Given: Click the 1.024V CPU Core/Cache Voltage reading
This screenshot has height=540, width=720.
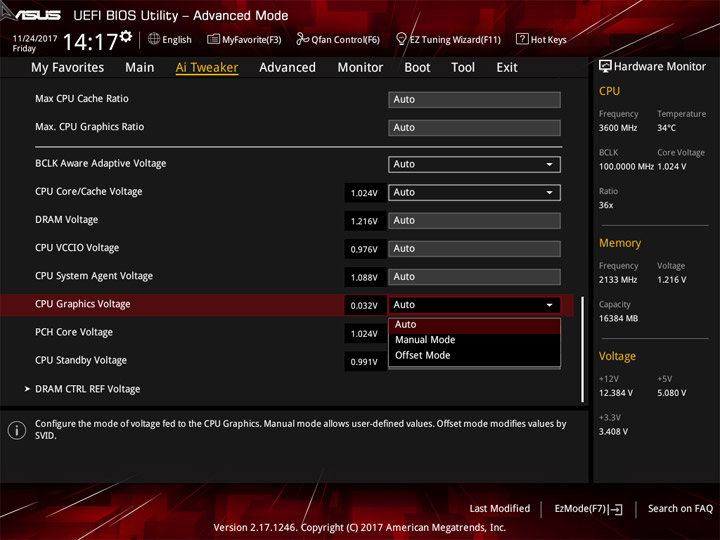Looking at the screenshot, I should (365, 193).
